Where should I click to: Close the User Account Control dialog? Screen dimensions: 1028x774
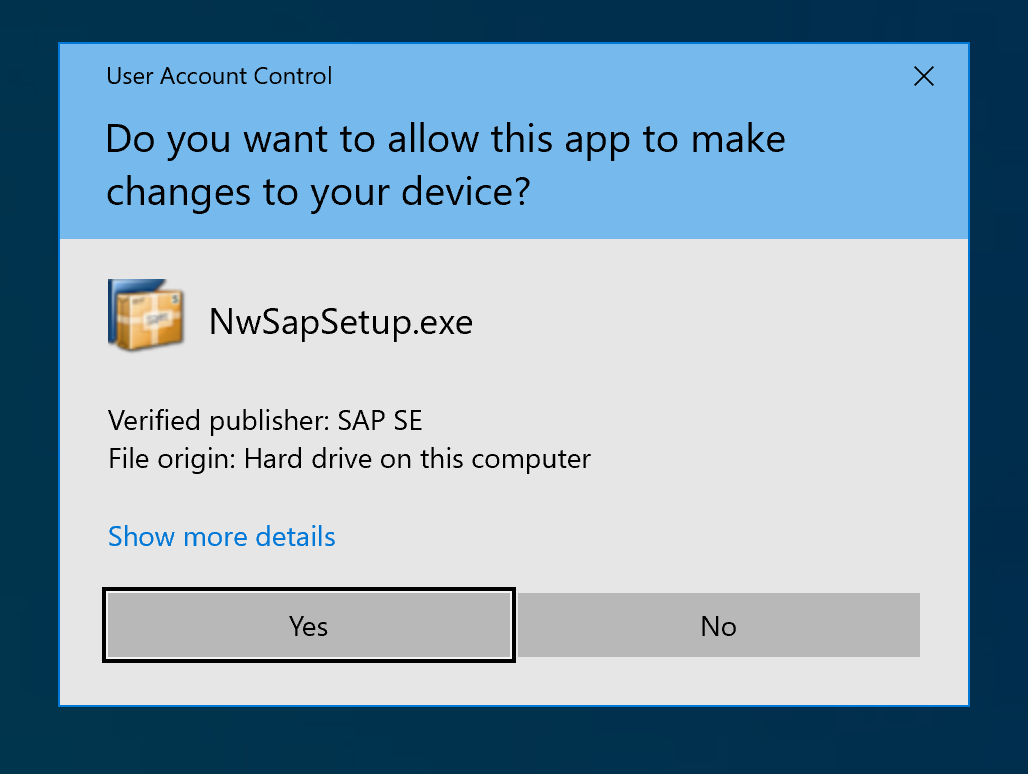tap(923, 76)
